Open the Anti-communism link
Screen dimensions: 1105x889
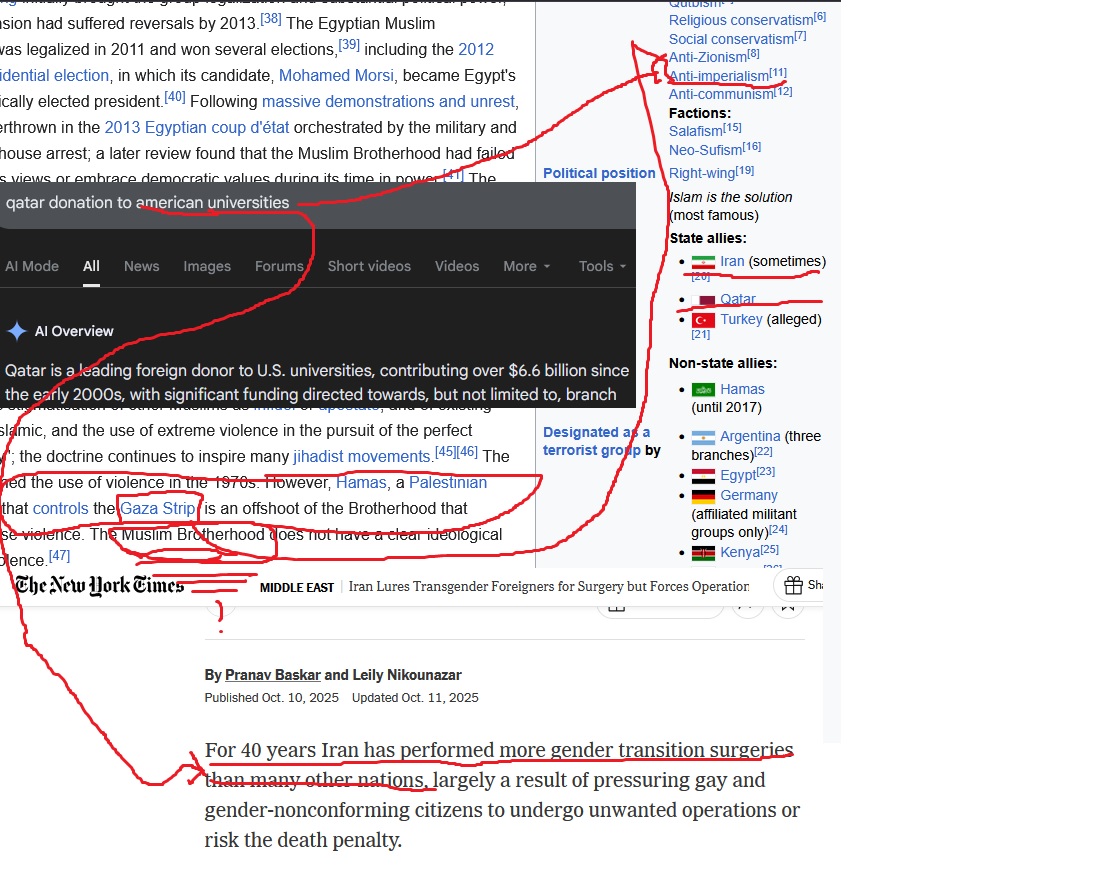pyautogui.click(x=721, y=94)
